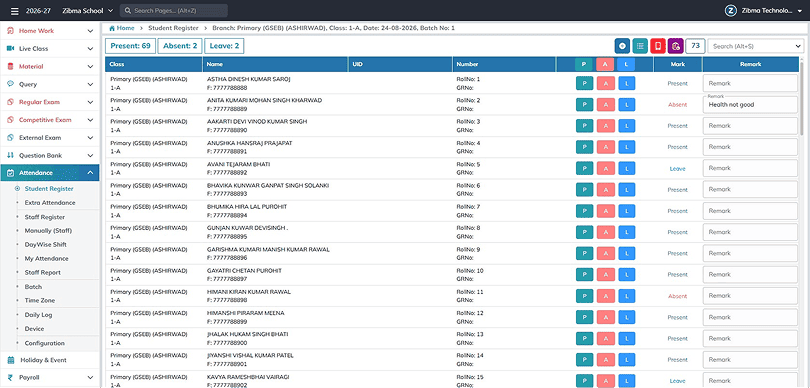Image resolution: width=810 pixels, height=388 pixels.
Task: Click the Leave mark for AVANI TEJARAM BHATI
Action: [677, 169]
